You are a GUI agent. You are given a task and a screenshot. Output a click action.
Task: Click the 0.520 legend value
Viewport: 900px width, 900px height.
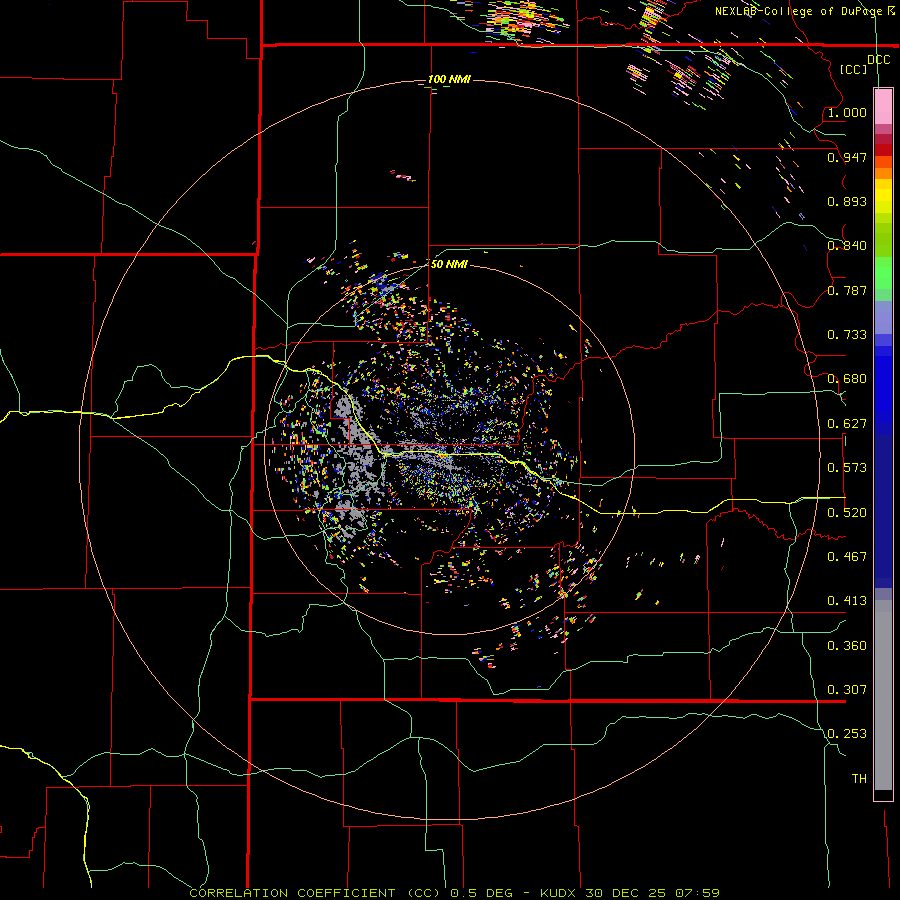(x=847, y=513)
